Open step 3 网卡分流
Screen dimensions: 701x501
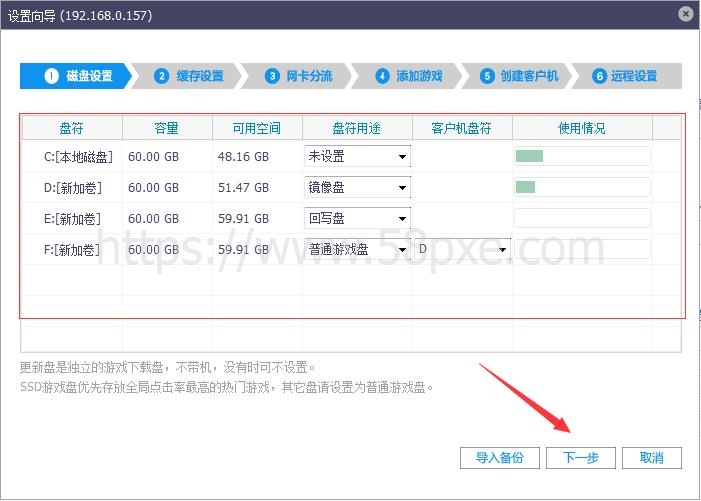pos(298,76)
